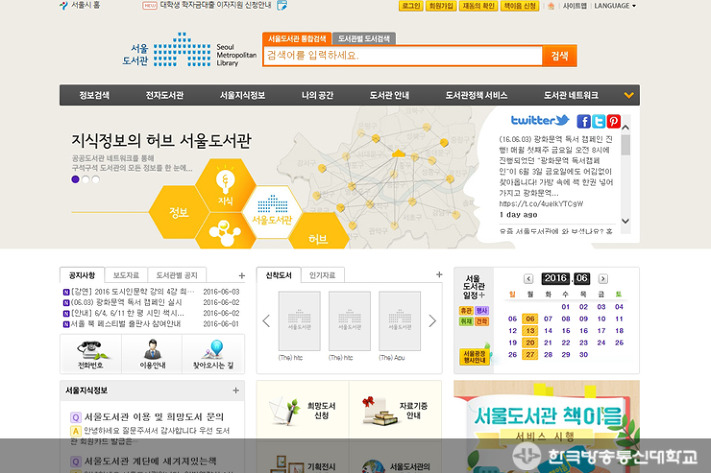Open the 서울도서관 책이음 banner
Image resolution: width=711 pixels, height=473 pixels.
pyautogui.click(x=546, y=426)
